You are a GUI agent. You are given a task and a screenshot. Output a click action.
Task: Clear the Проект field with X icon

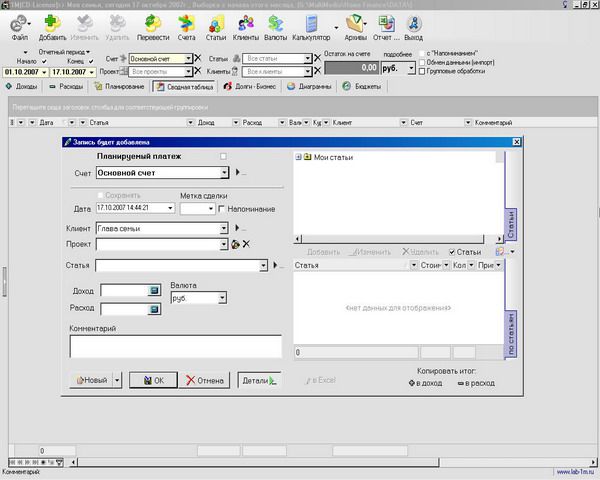[x=245, y=243]
